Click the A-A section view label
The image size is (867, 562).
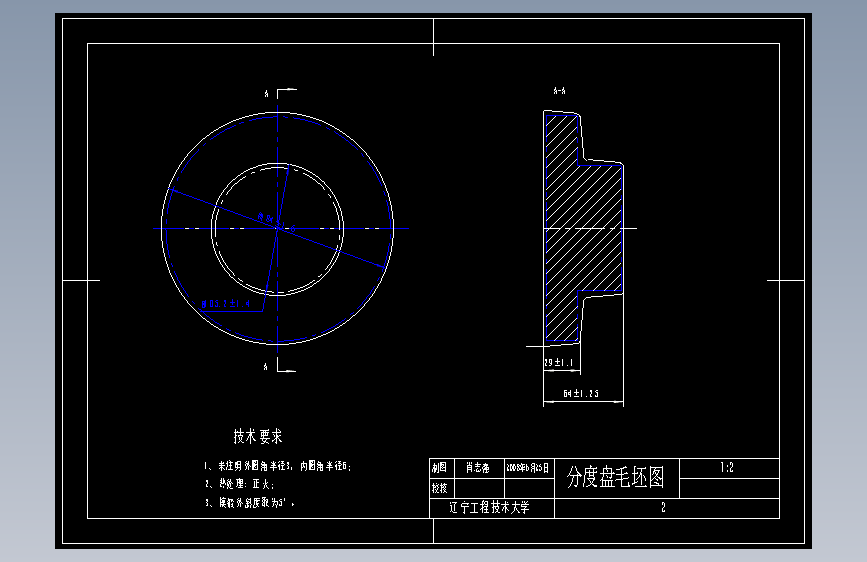click(560, 91)
